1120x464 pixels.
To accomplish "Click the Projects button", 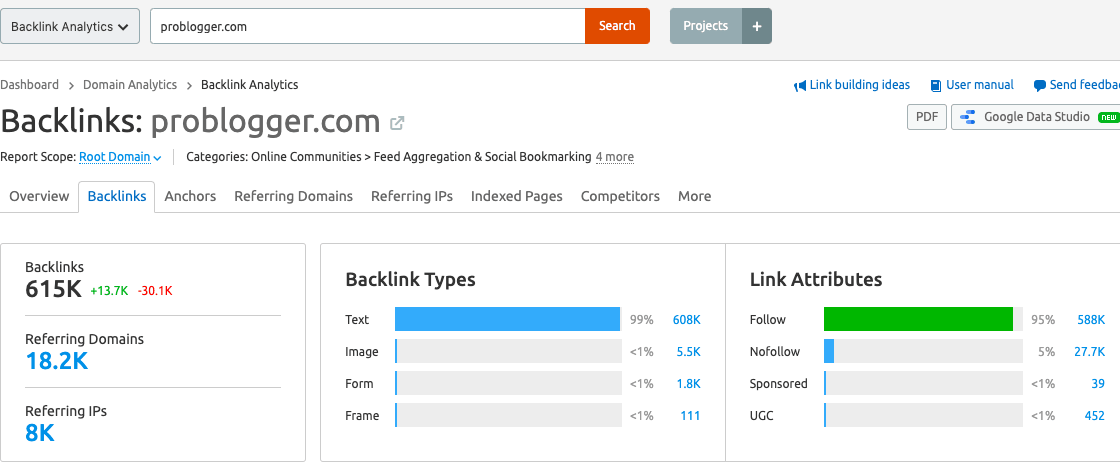I will [706, 26].
